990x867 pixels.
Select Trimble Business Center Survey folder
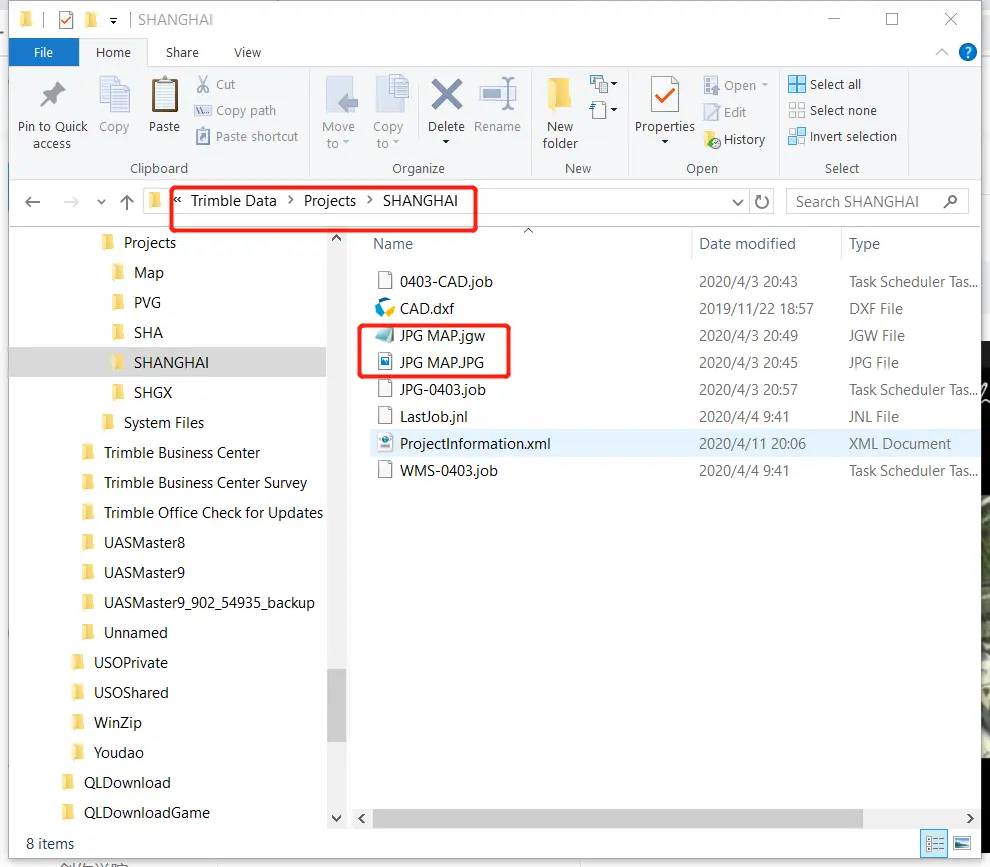point(205,483)
